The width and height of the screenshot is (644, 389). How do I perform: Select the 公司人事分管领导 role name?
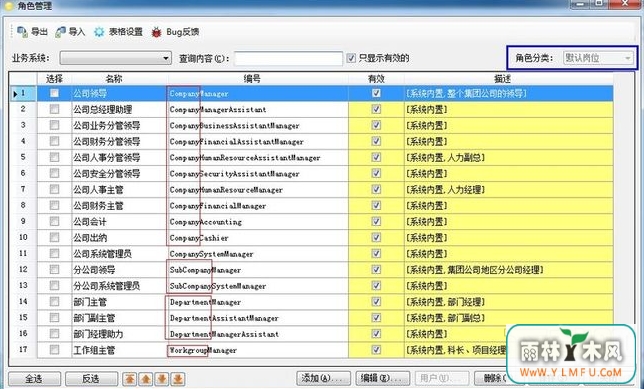[107, 157]
